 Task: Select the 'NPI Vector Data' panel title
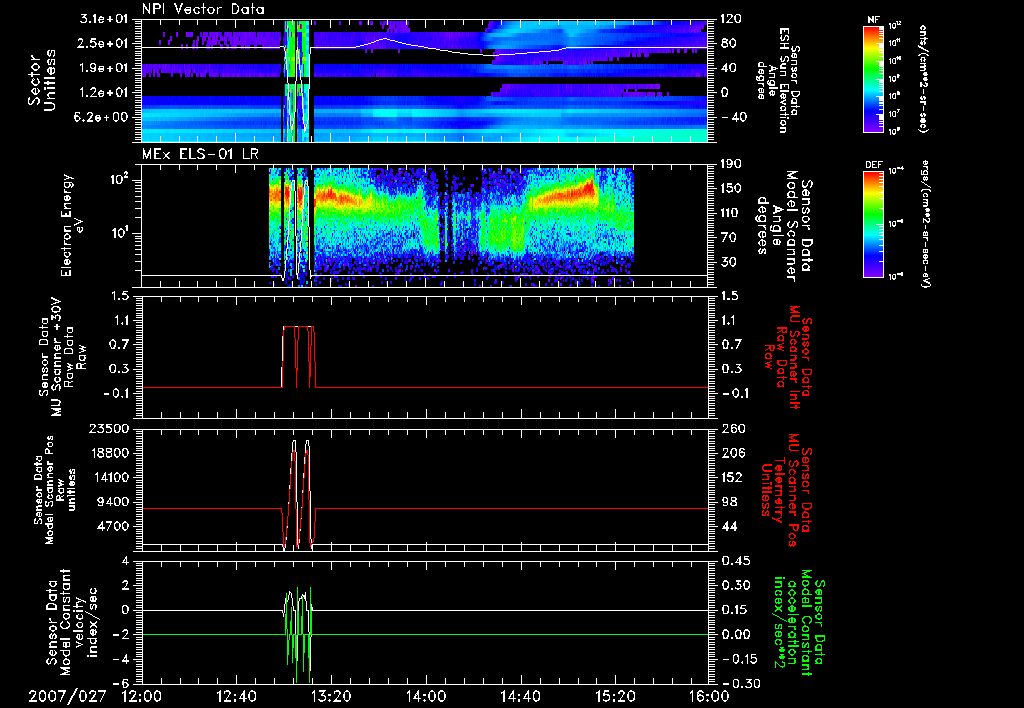pos(203,9)
